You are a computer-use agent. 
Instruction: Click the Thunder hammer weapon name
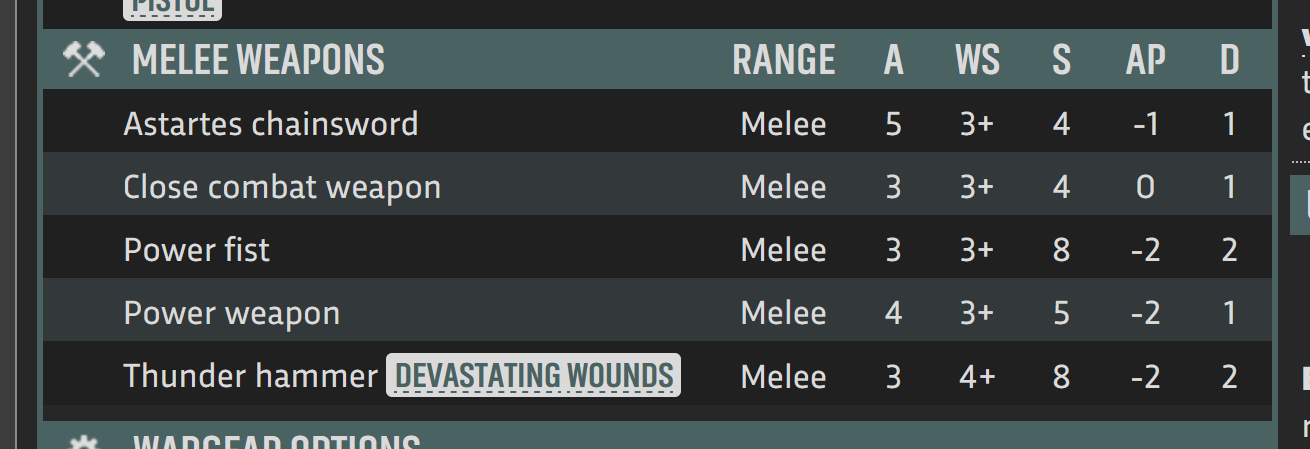point(250,376)
